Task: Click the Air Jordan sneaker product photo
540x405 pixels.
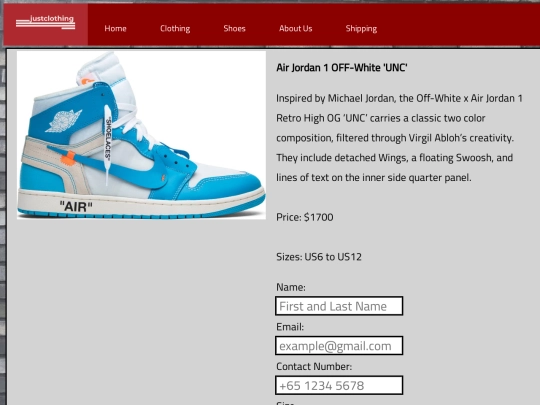Action: 142,135
